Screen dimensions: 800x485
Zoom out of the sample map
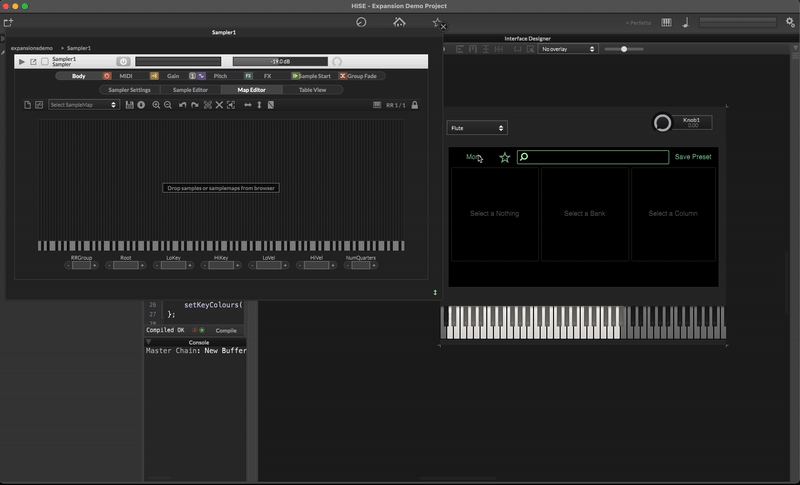tap(168, 105)
